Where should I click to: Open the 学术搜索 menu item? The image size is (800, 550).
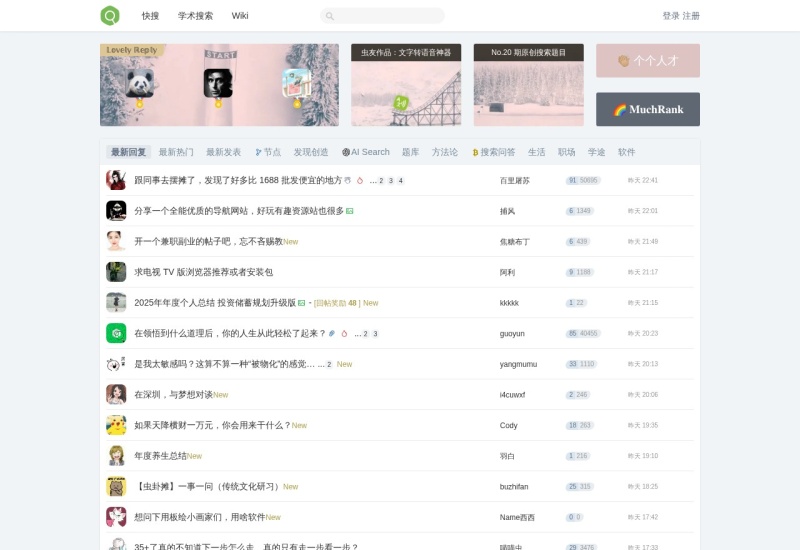195,16
